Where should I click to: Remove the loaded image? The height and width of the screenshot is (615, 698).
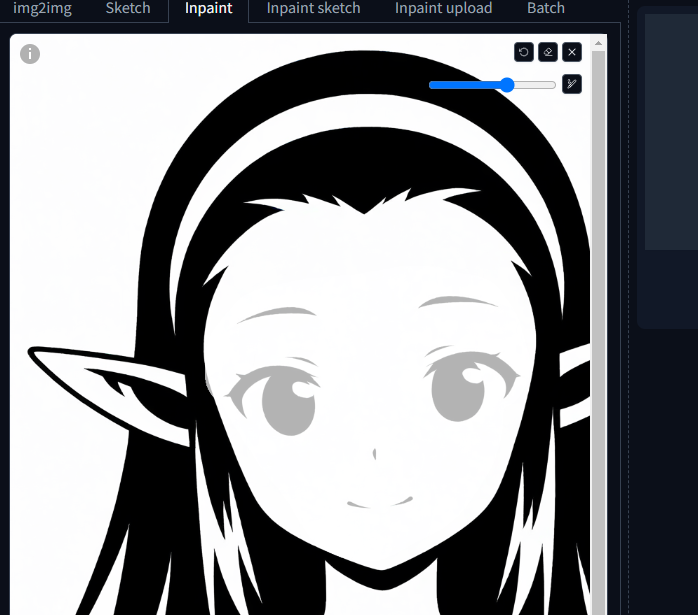click(x=572, y=52)
